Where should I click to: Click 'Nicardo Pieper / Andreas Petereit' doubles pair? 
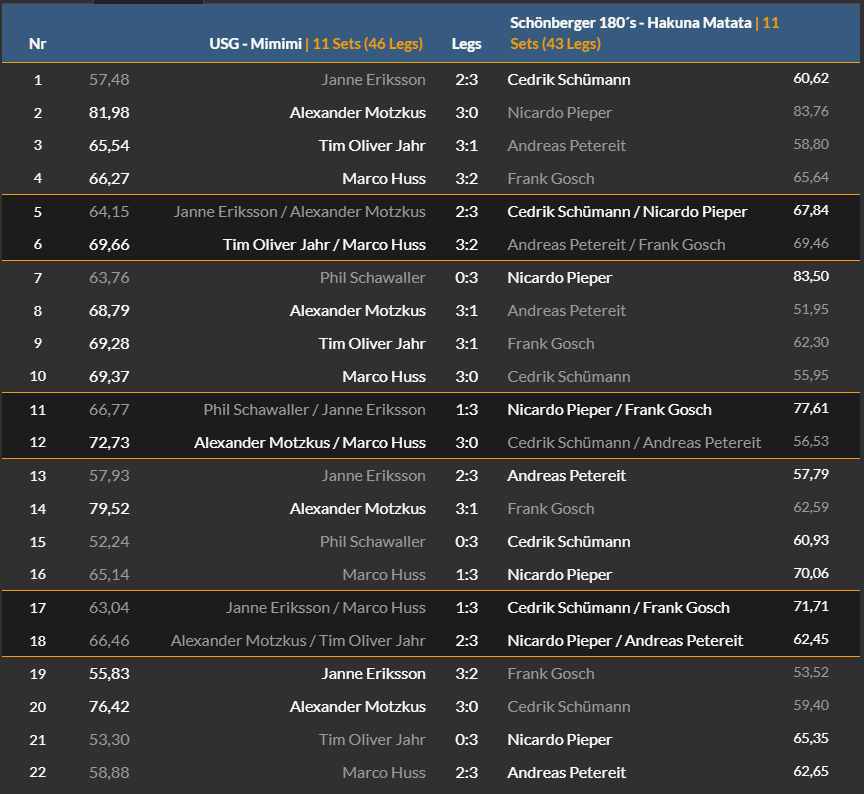(625, 641)
